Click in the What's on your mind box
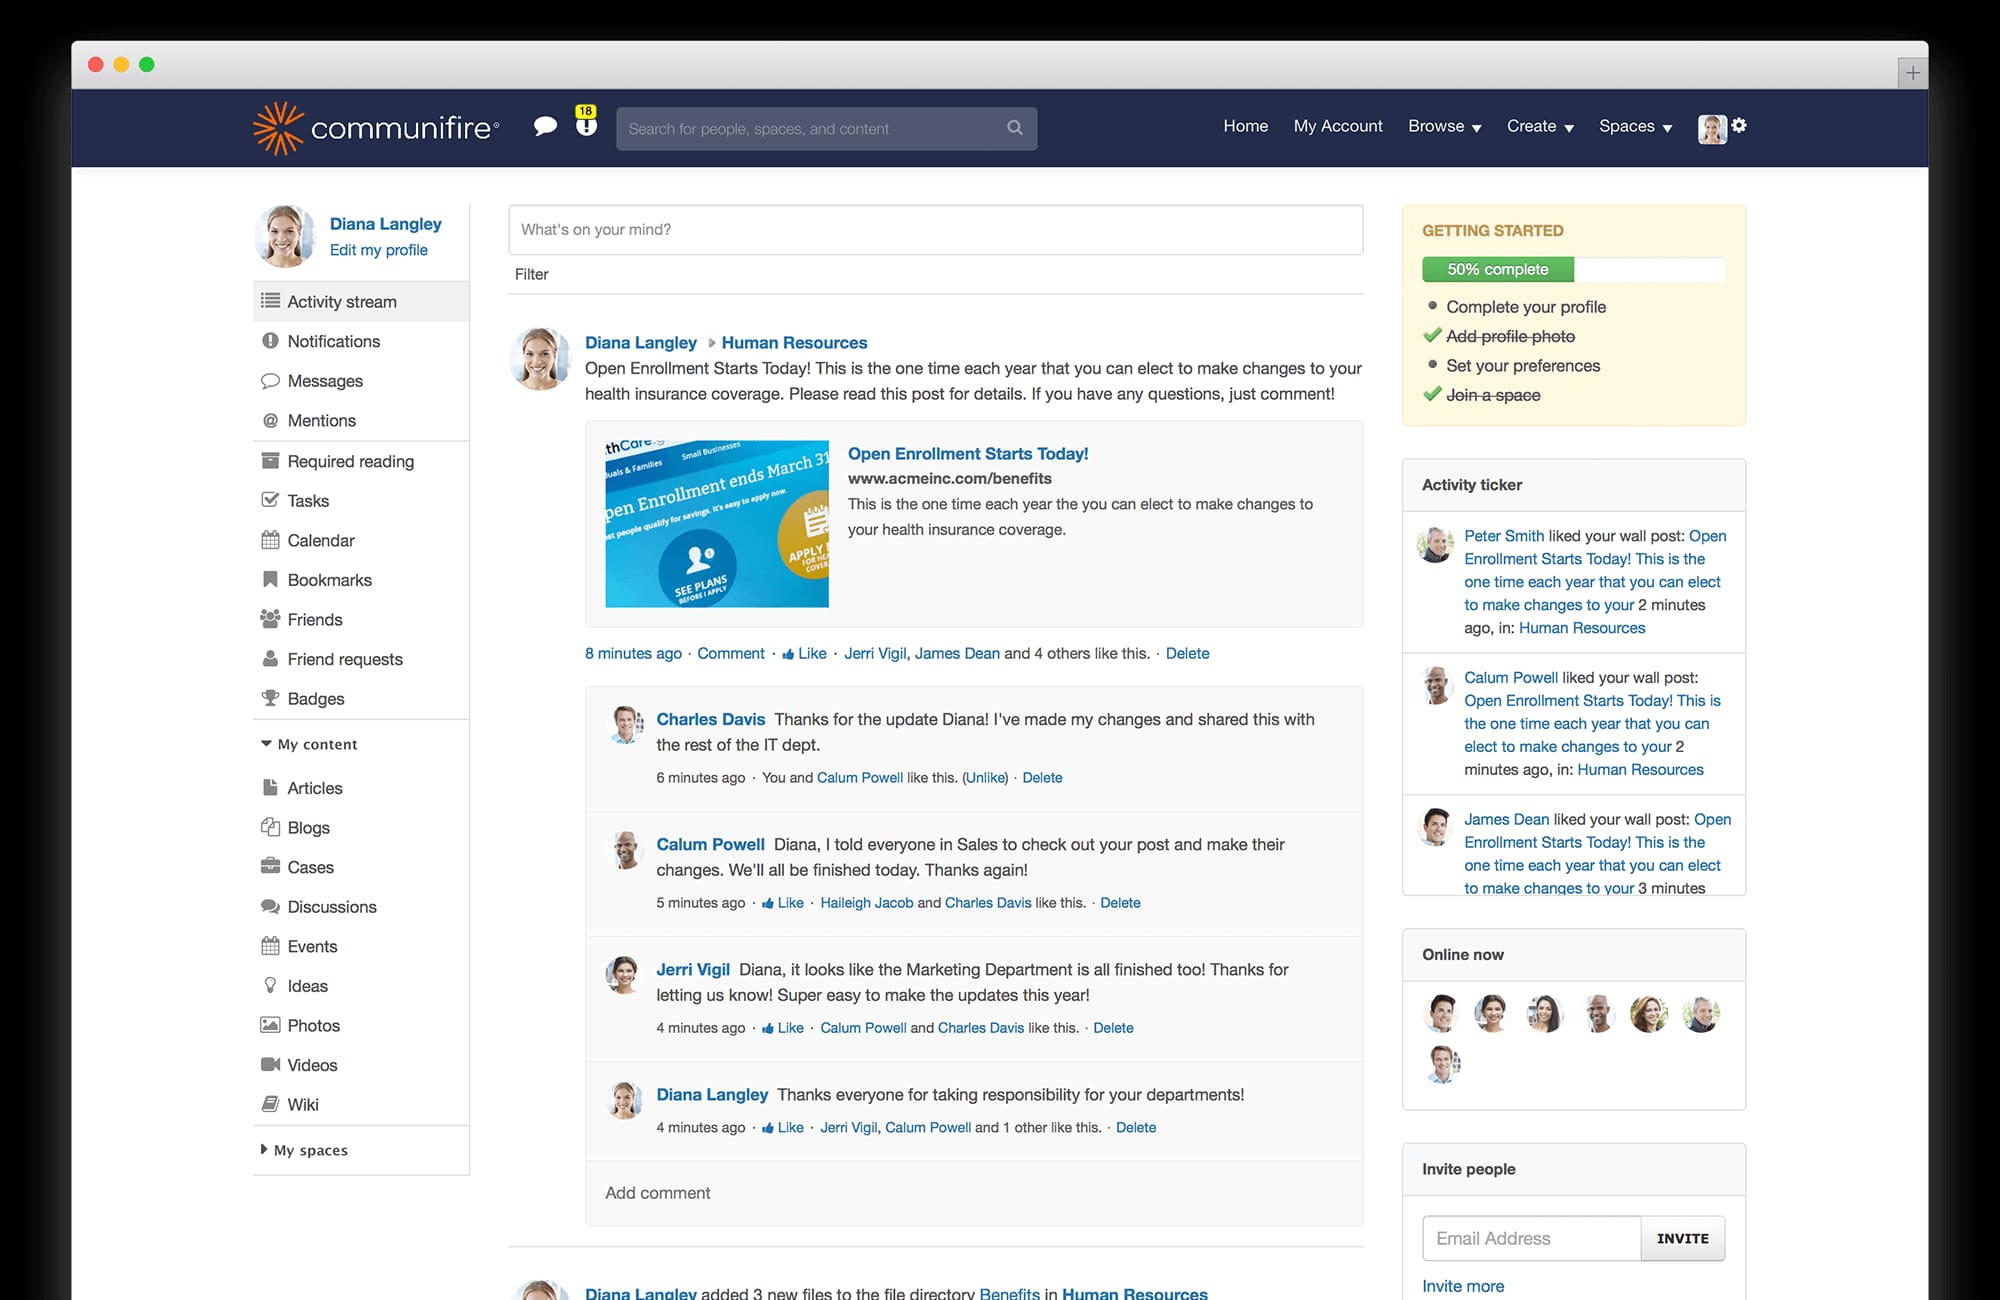The height and width of the screenshot is (1300, 2000). pyautogui.click(x=935, y=229)
